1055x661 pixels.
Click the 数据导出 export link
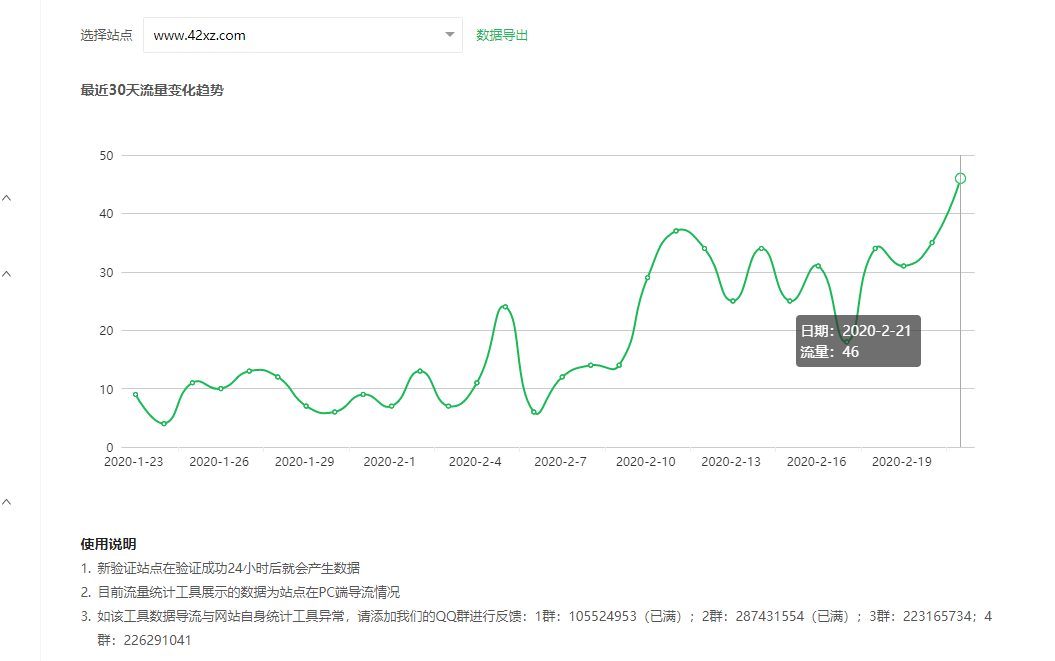click(x=502, y=35)
